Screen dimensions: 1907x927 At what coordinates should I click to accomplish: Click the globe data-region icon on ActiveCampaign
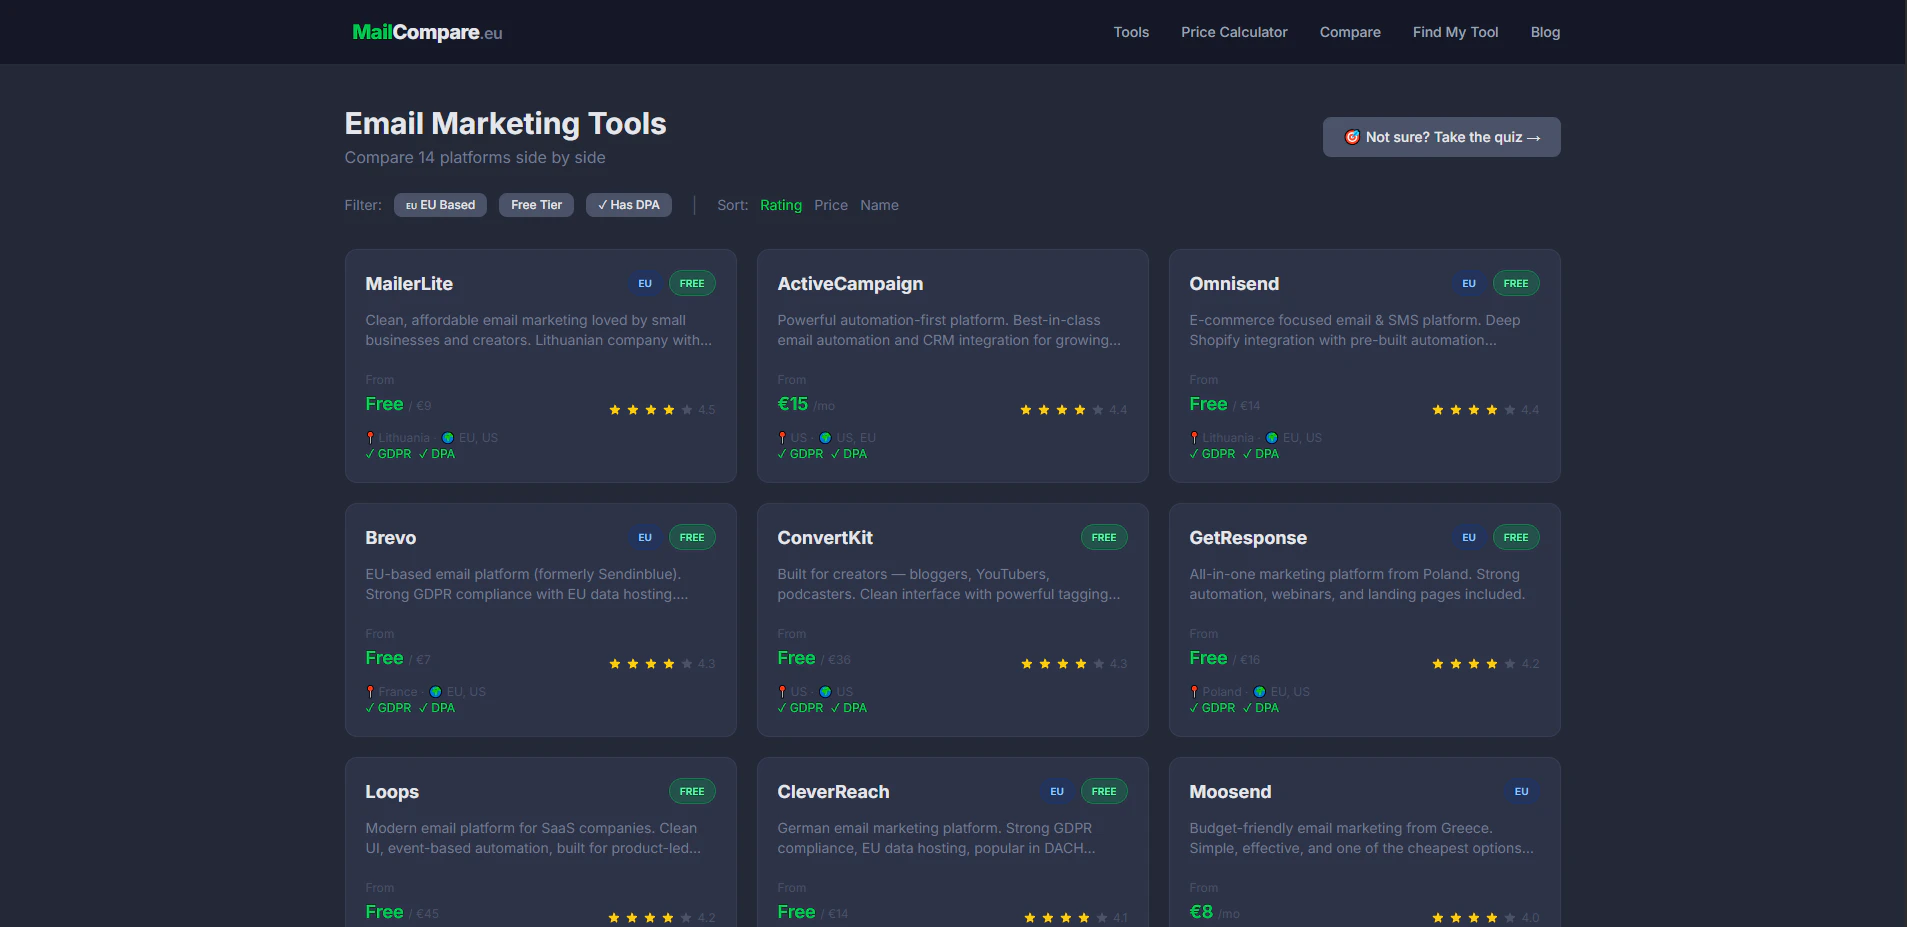(826, 438)
